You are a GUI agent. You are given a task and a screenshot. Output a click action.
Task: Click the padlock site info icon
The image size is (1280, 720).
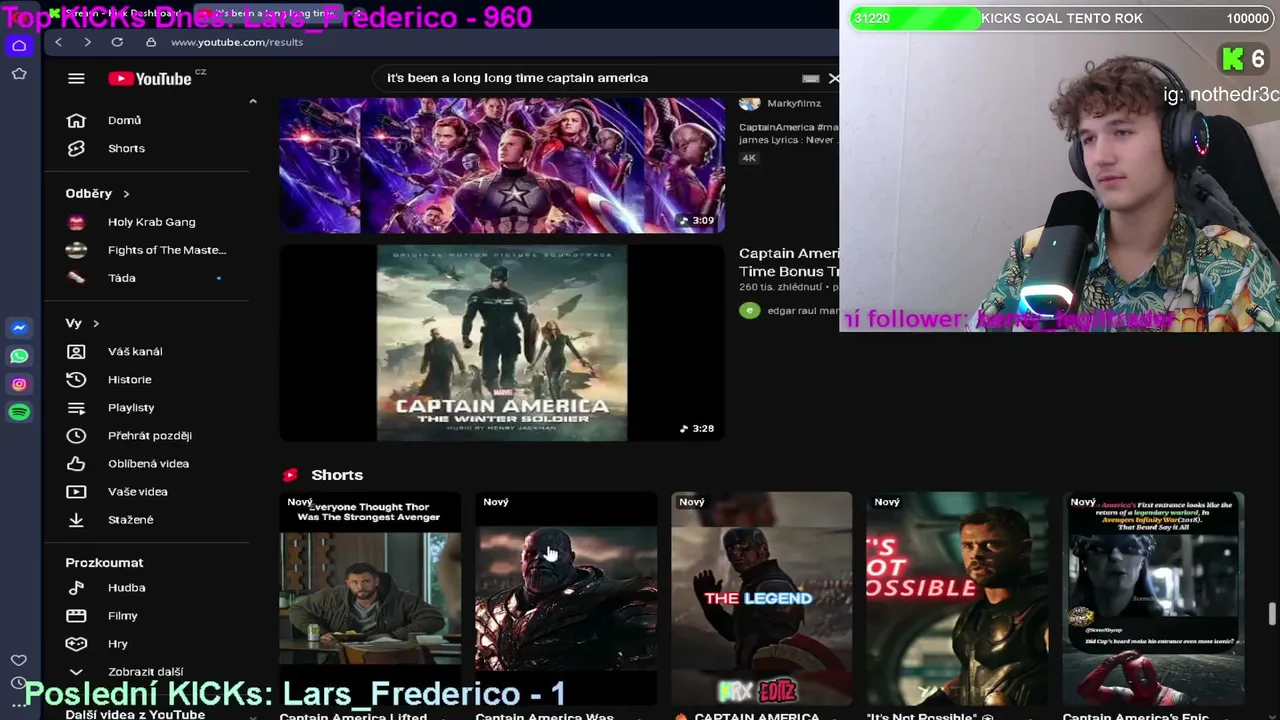click(151, 42)
